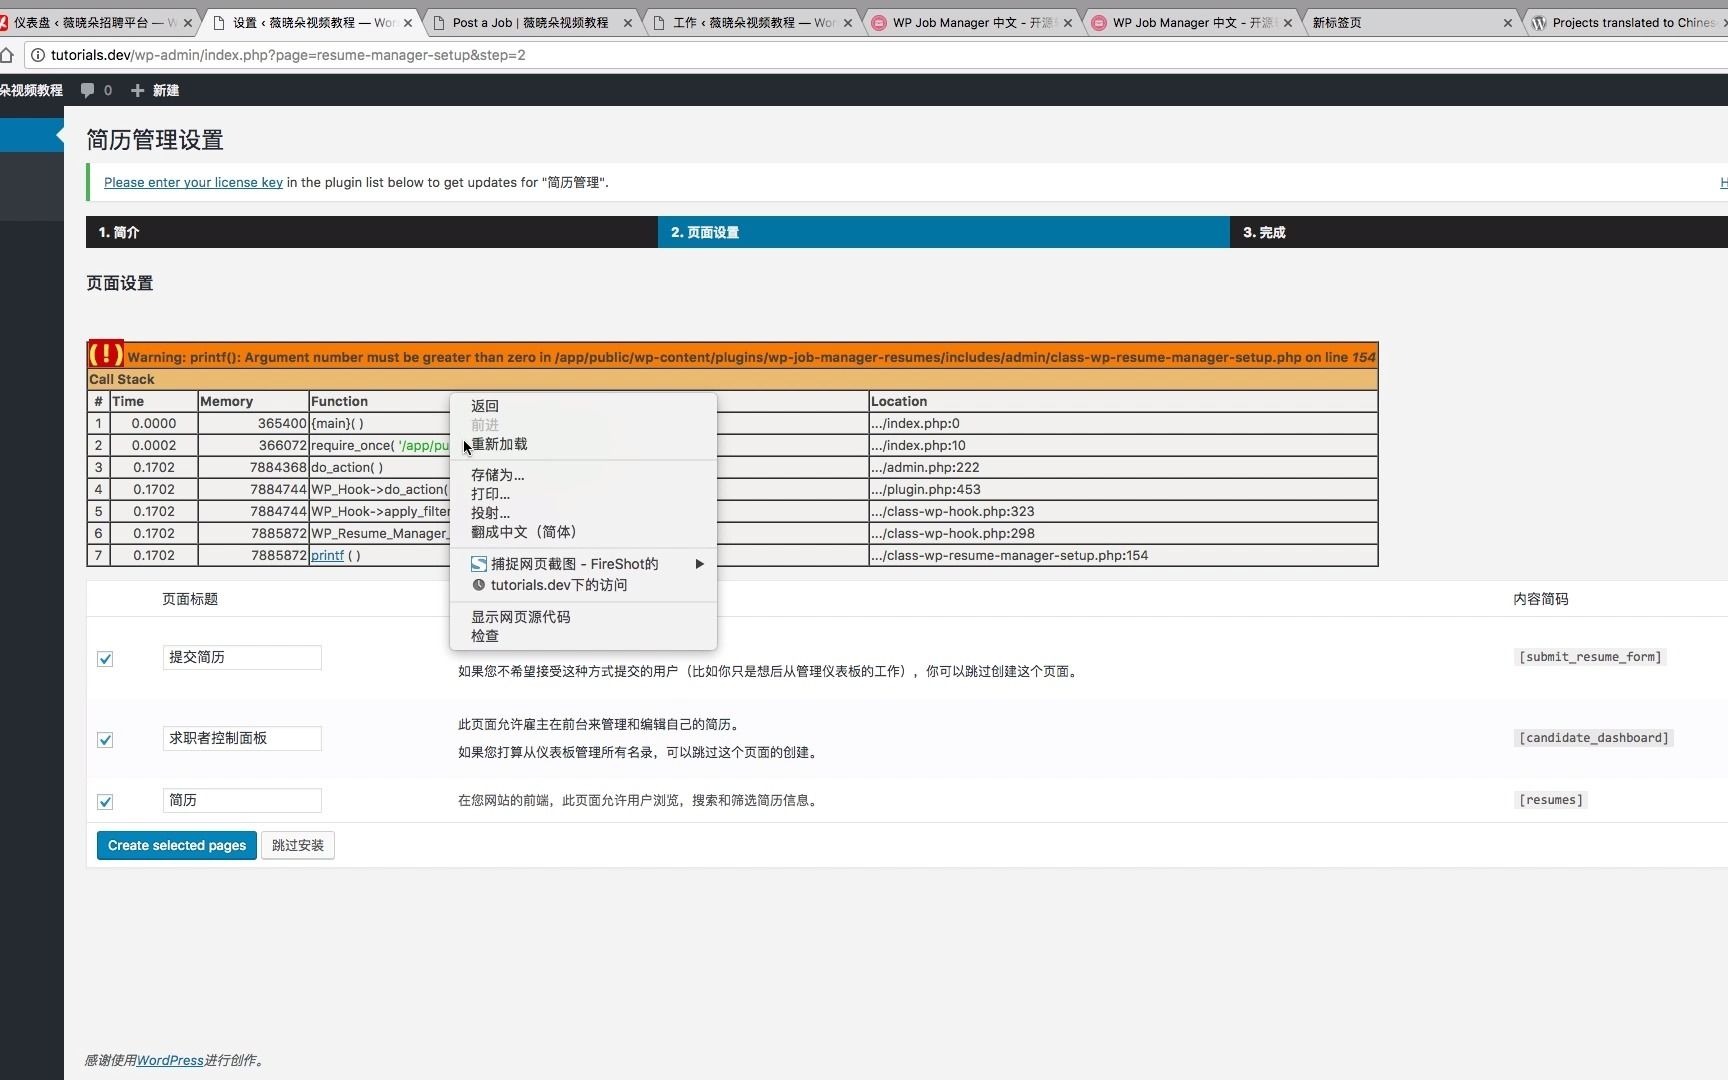
Task: Uncheck the 提交简历 page checkbox
Action: coord(105,658)
